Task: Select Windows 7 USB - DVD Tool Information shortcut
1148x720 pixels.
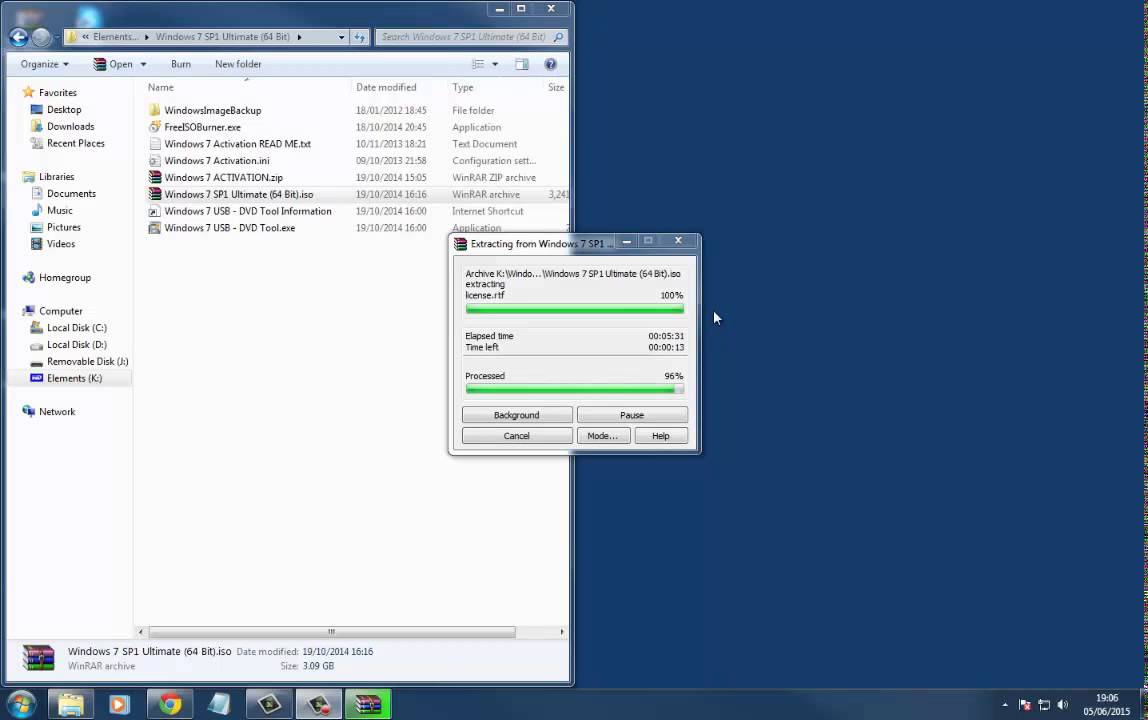Action: click(247, 212)
